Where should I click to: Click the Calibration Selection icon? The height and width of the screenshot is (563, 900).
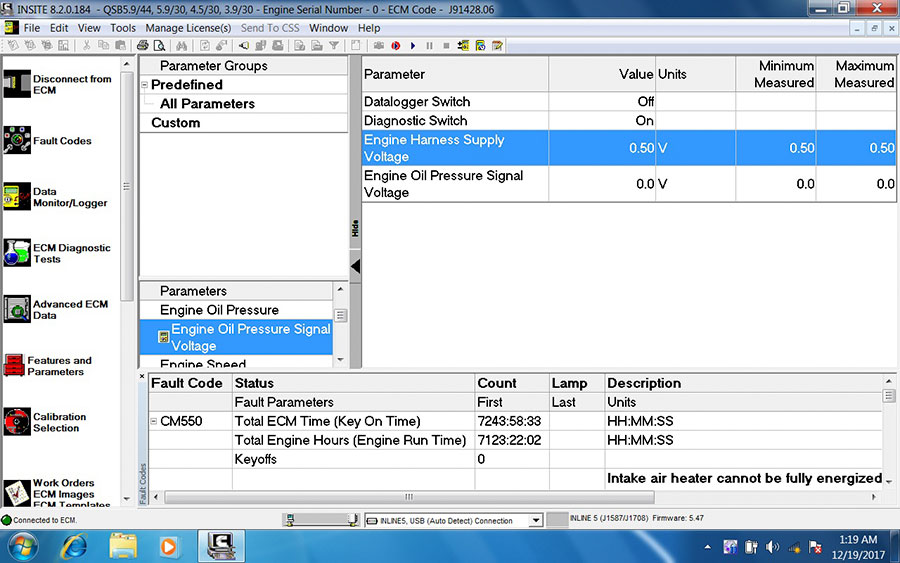pos(17,422)
